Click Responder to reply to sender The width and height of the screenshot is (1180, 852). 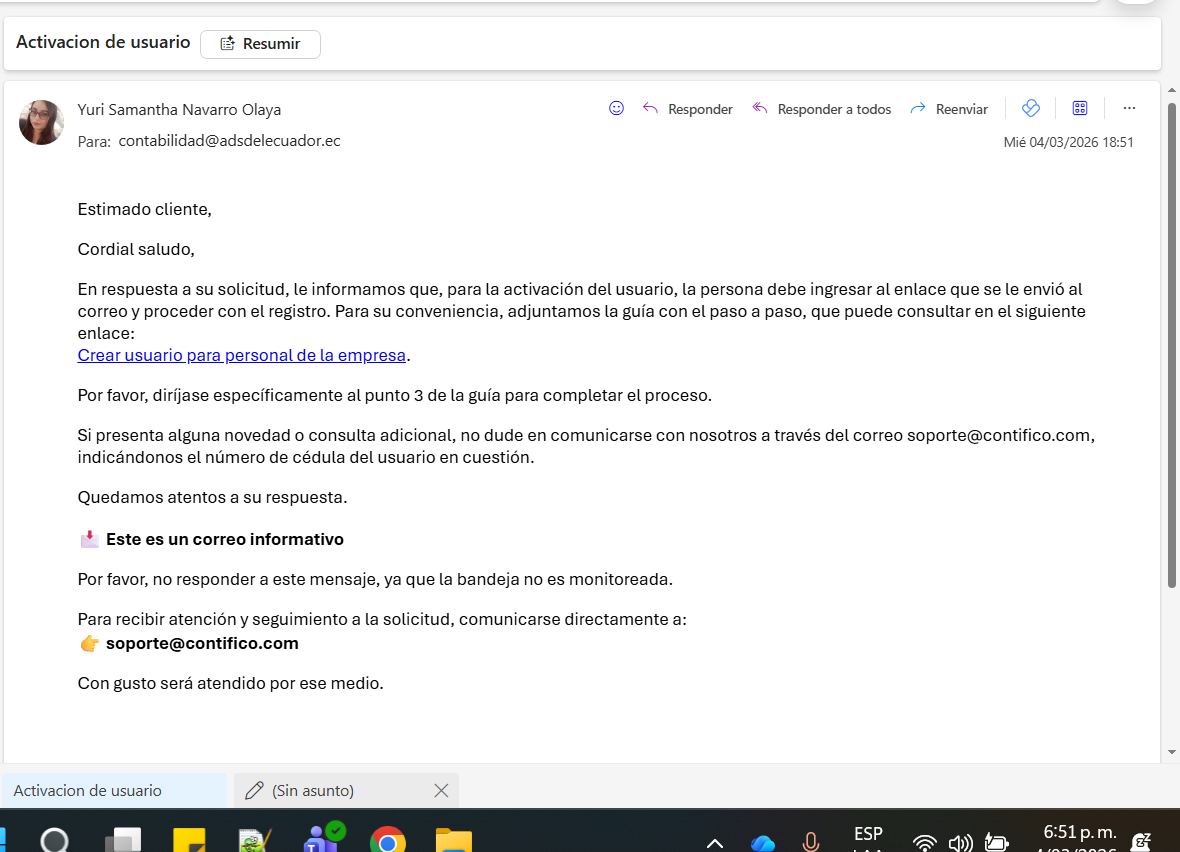point(688,109)
